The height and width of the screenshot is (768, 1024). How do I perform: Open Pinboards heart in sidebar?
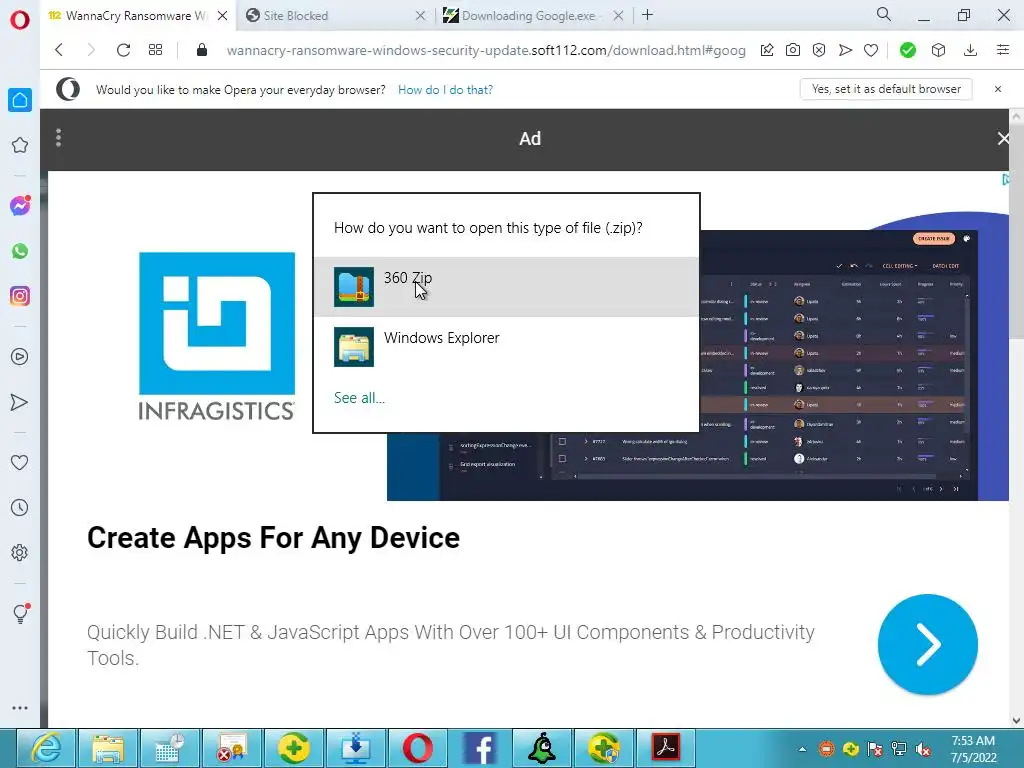20,462
